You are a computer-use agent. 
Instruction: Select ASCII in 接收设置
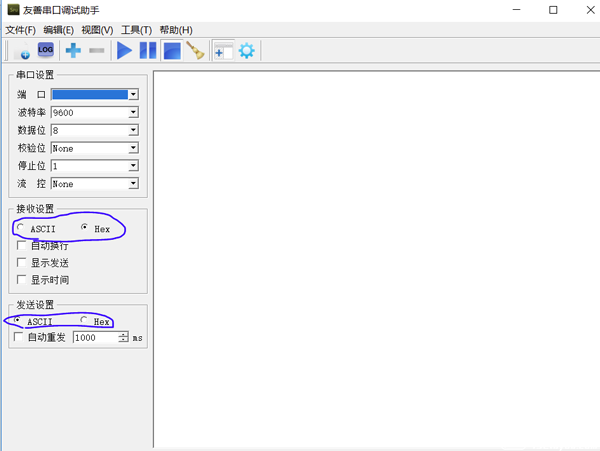point(21,229)
